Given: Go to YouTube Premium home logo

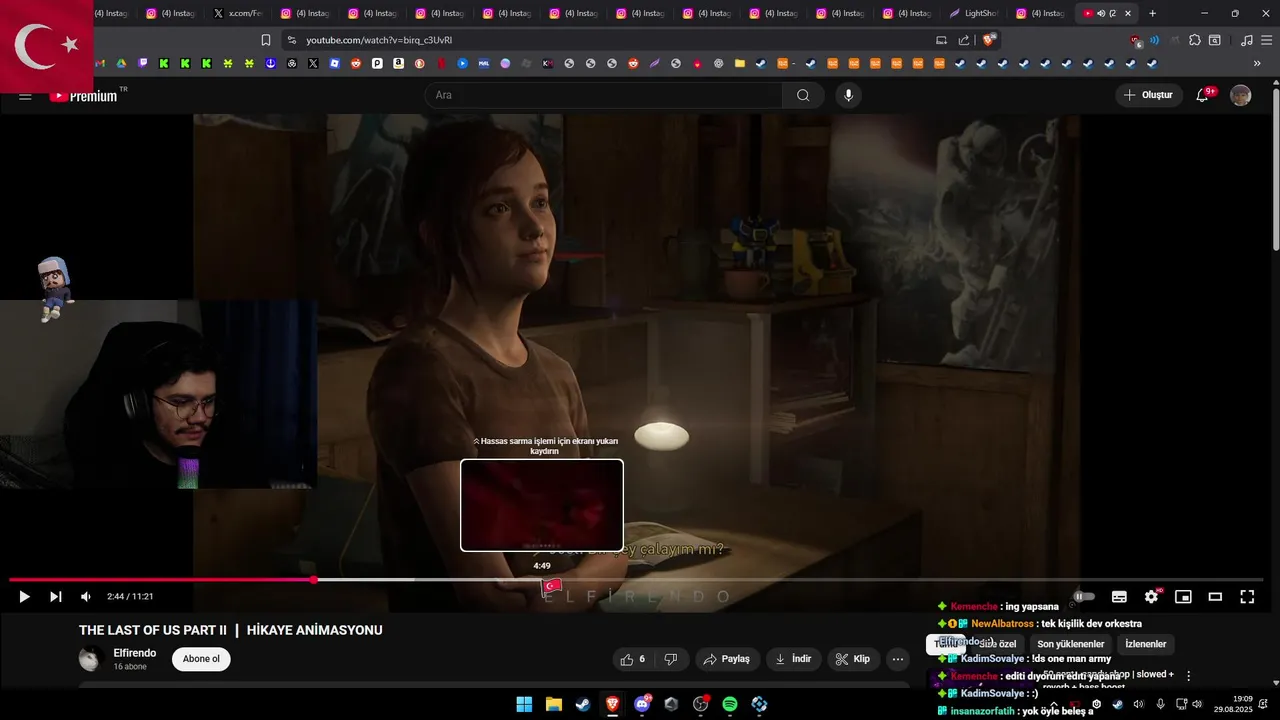Looking at the screenshot, I should [84, 95].
